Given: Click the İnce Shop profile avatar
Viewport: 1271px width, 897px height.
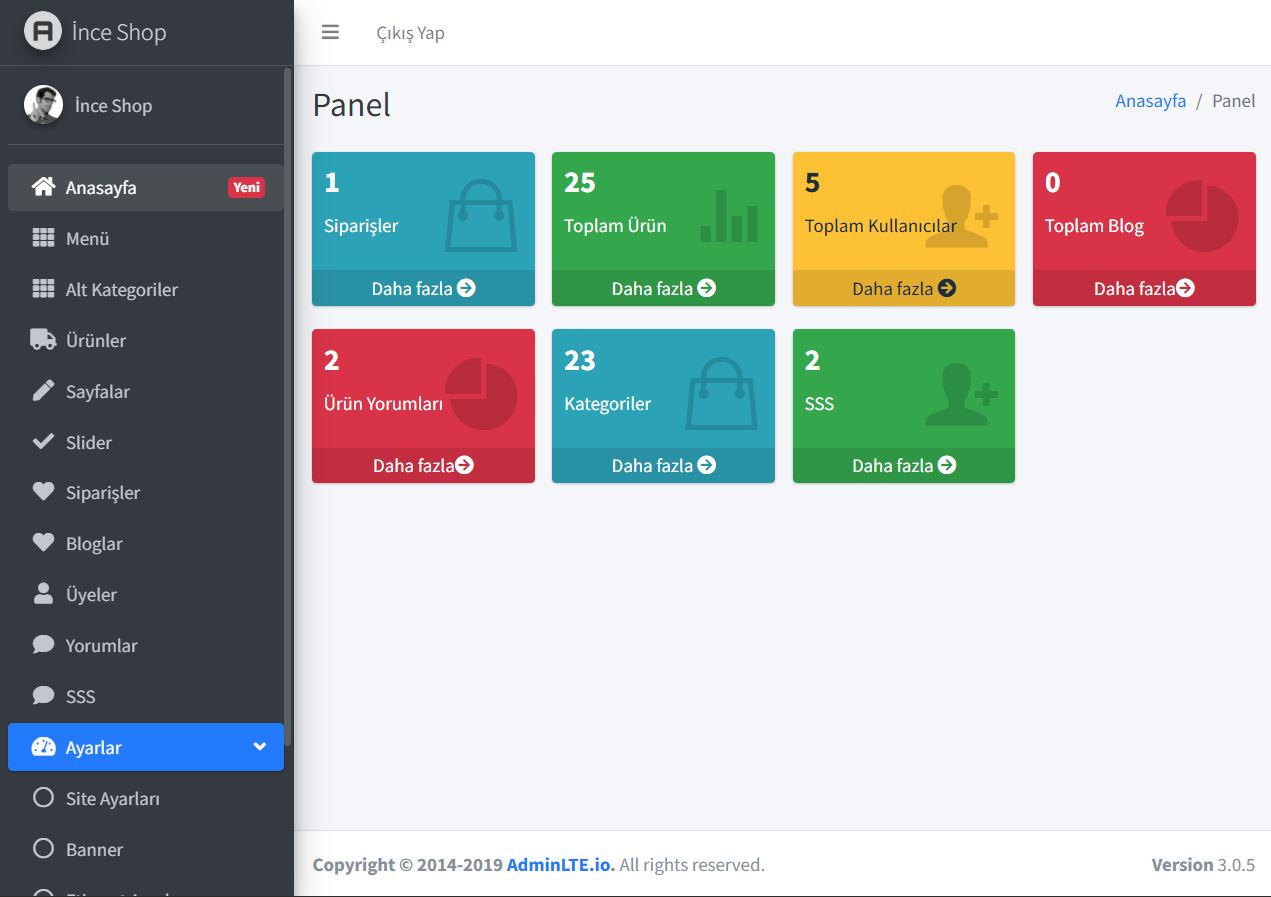Looking at the screenshot, I should tap(43, 104).
